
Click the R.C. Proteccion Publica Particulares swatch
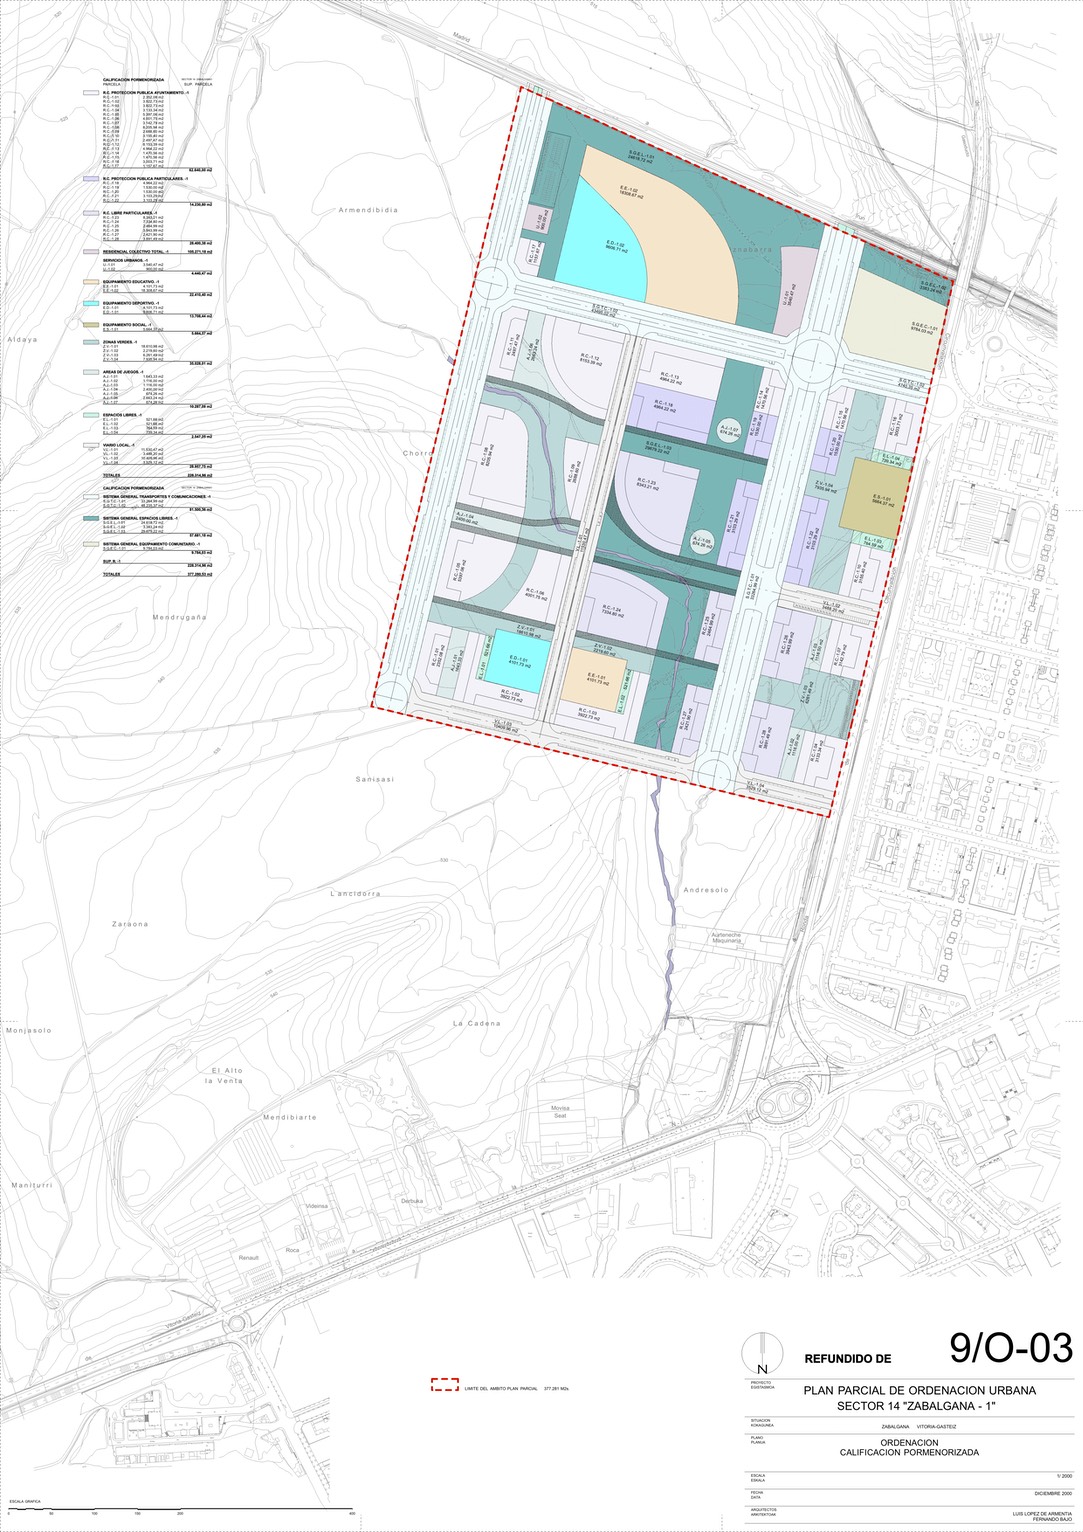coord(91,179)
